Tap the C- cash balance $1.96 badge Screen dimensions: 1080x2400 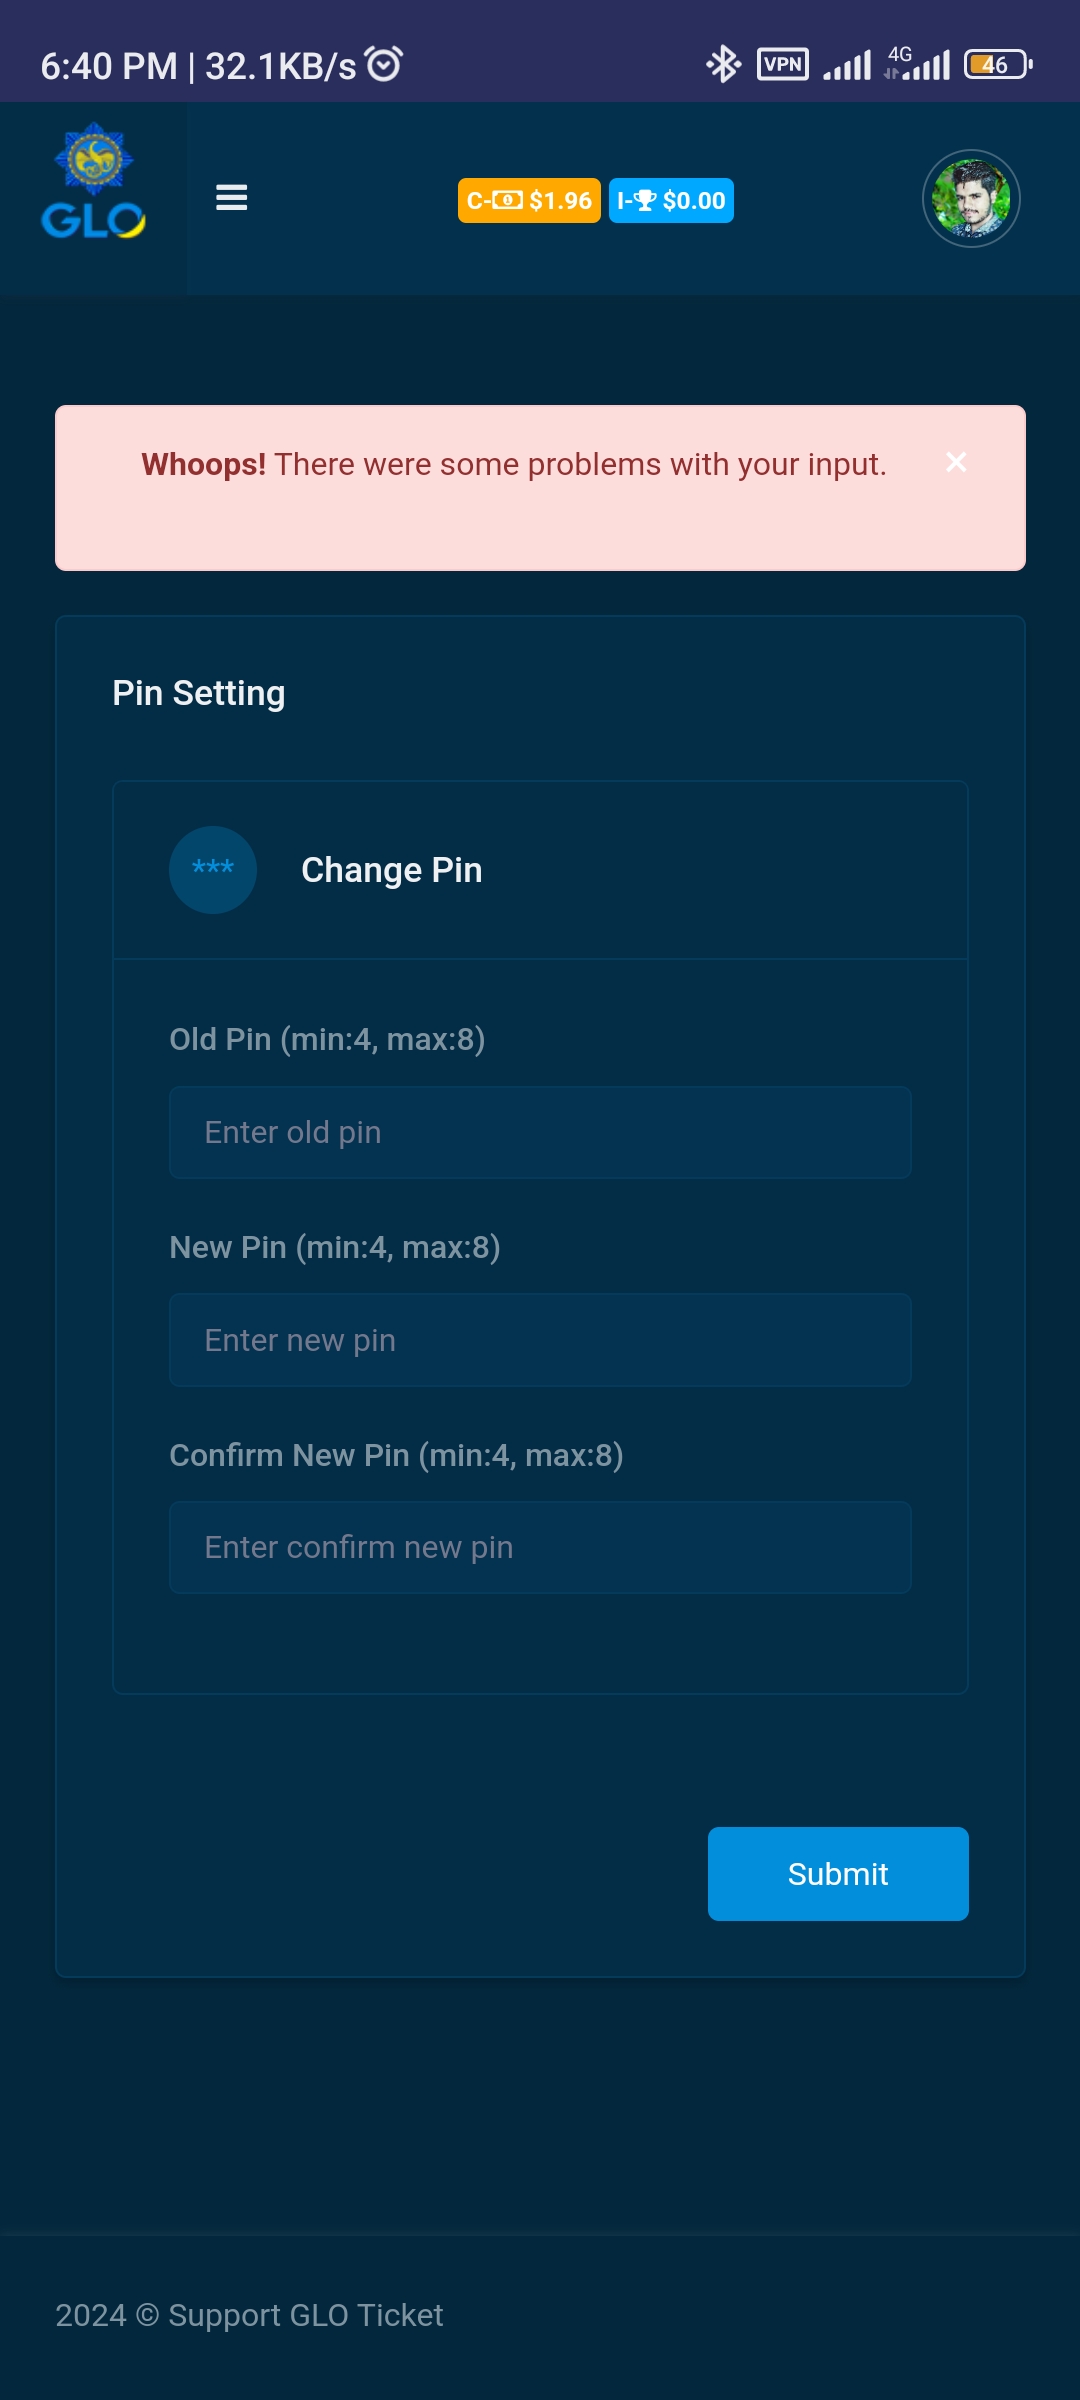529,201
